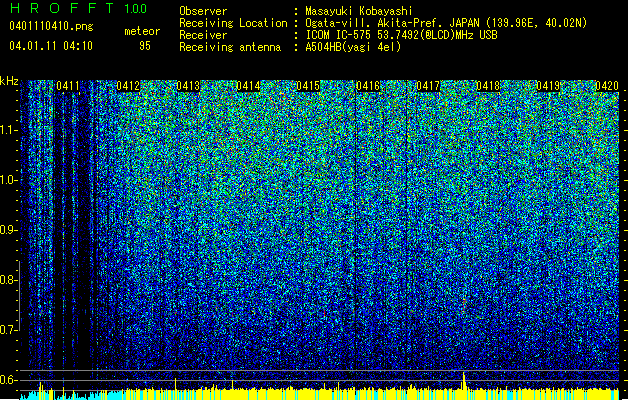The image size is (629, 400).
Task: Click the 0.8 kHz axis label
Action: tap(8, 280)
